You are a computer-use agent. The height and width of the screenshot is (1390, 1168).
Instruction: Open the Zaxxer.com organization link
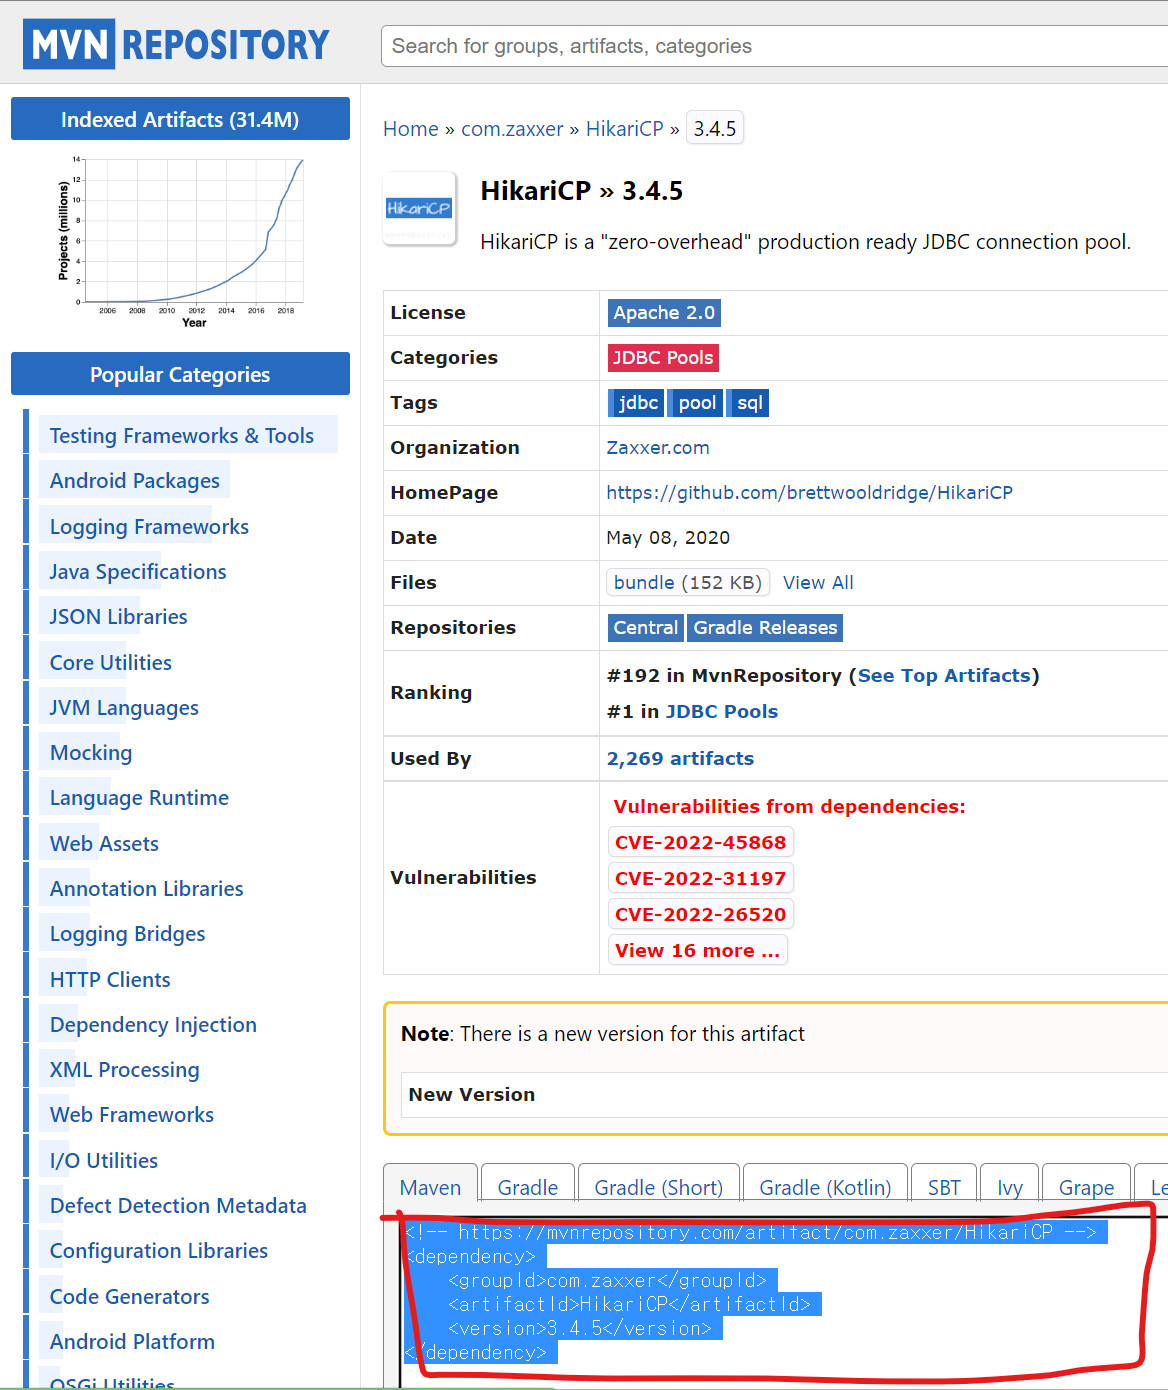[658, 448]
